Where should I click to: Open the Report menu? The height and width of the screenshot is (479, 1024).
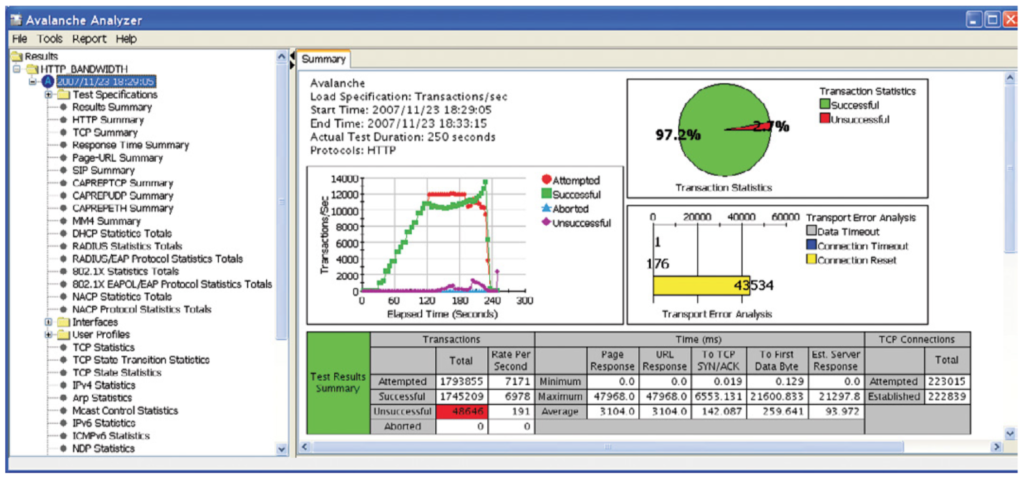tap(89, 39)
